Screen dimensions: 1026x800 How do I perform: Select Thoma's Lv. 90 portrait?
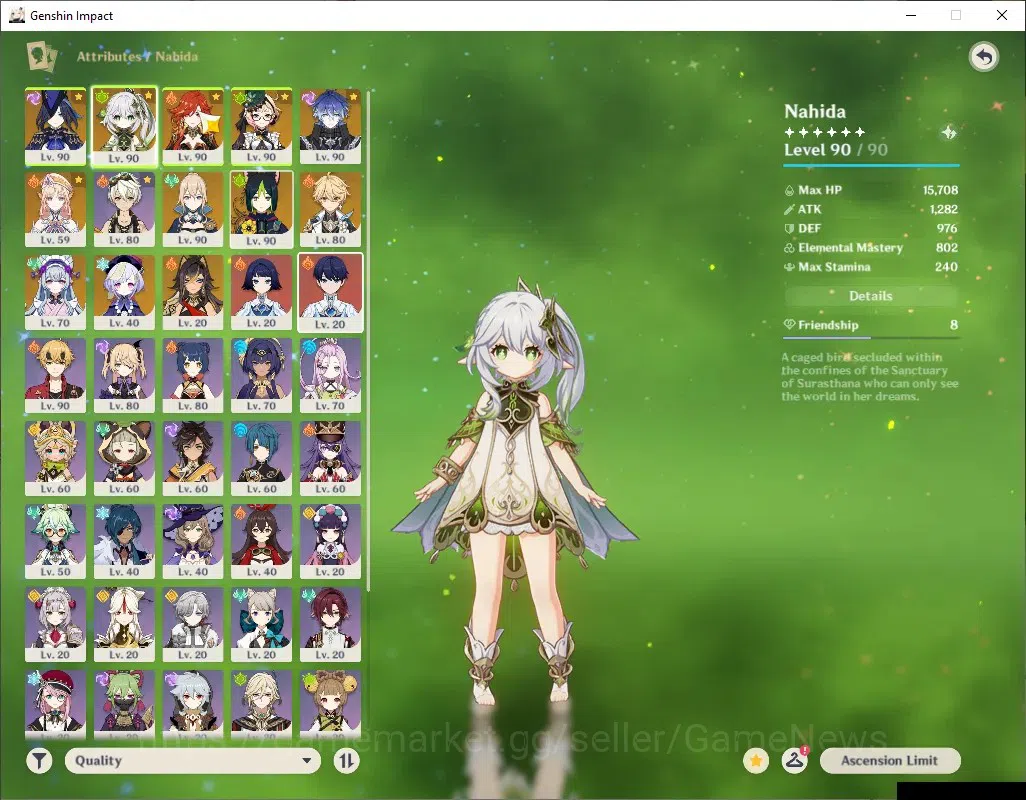point(56,375)
